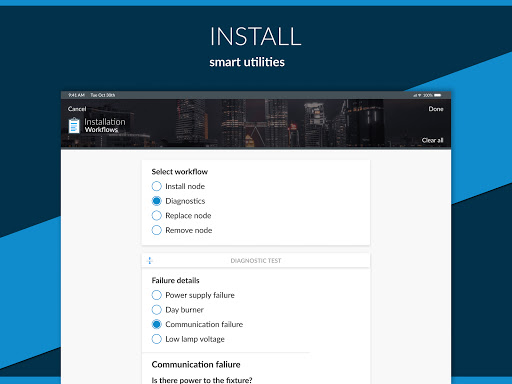The image size is (512, 384).
Task: Click the time display in status bar
Action: [x=76, y=95]
